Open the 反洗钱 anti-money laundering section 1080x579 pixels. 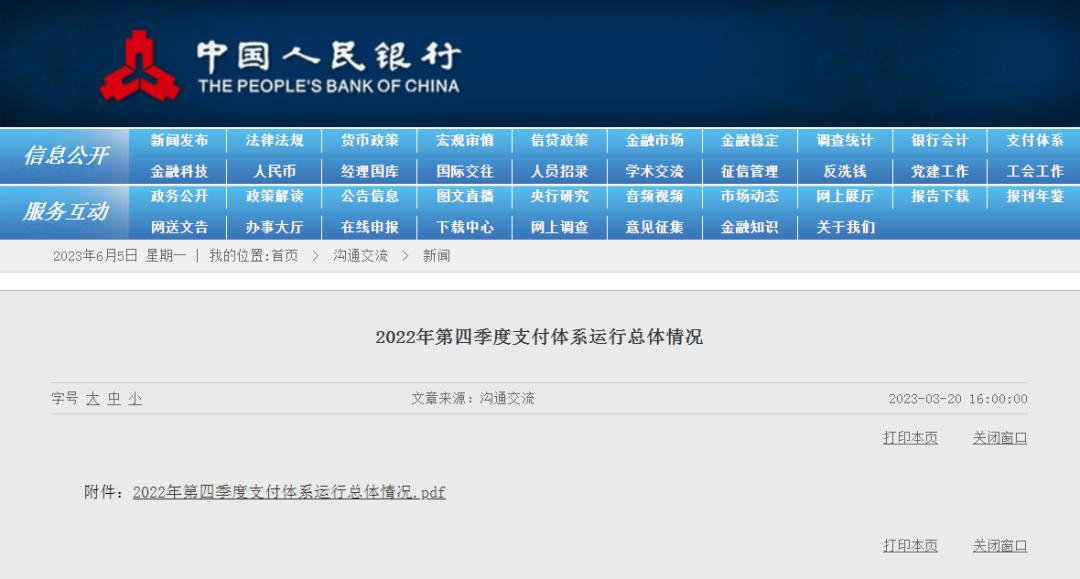(x=843, y=170)
